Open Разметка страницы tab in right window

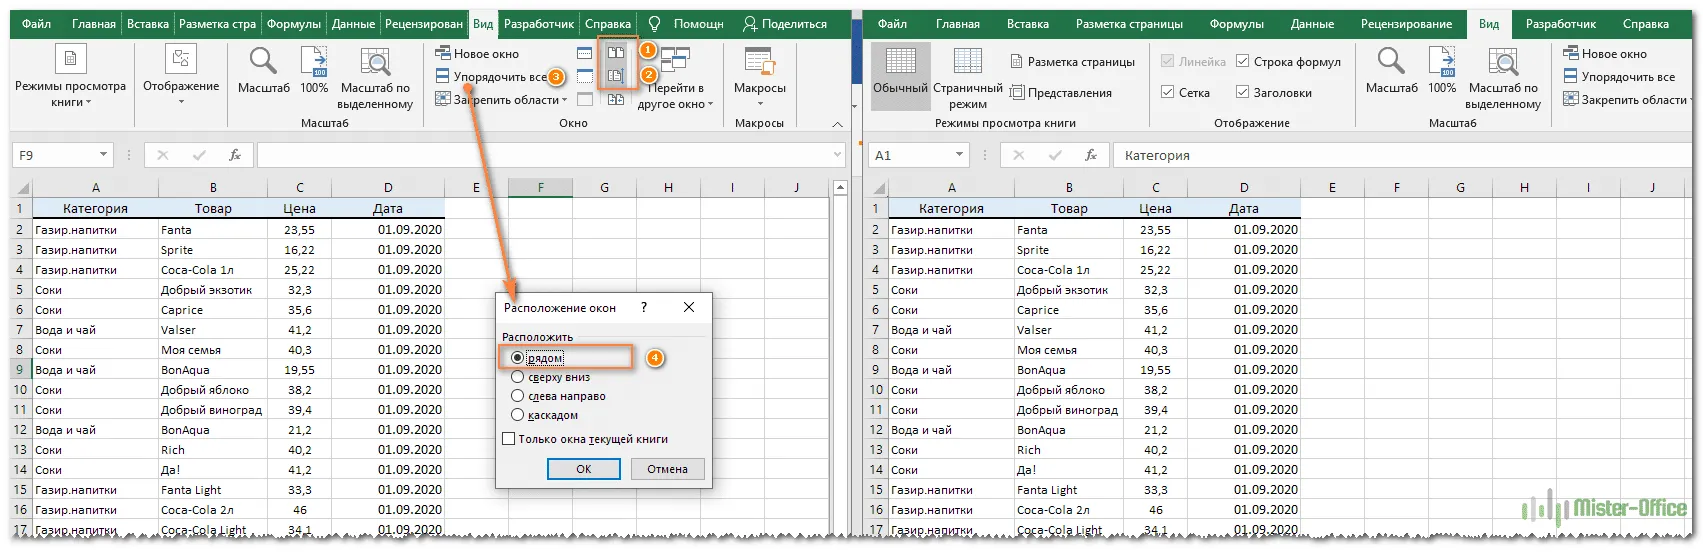pos(1129,23)
